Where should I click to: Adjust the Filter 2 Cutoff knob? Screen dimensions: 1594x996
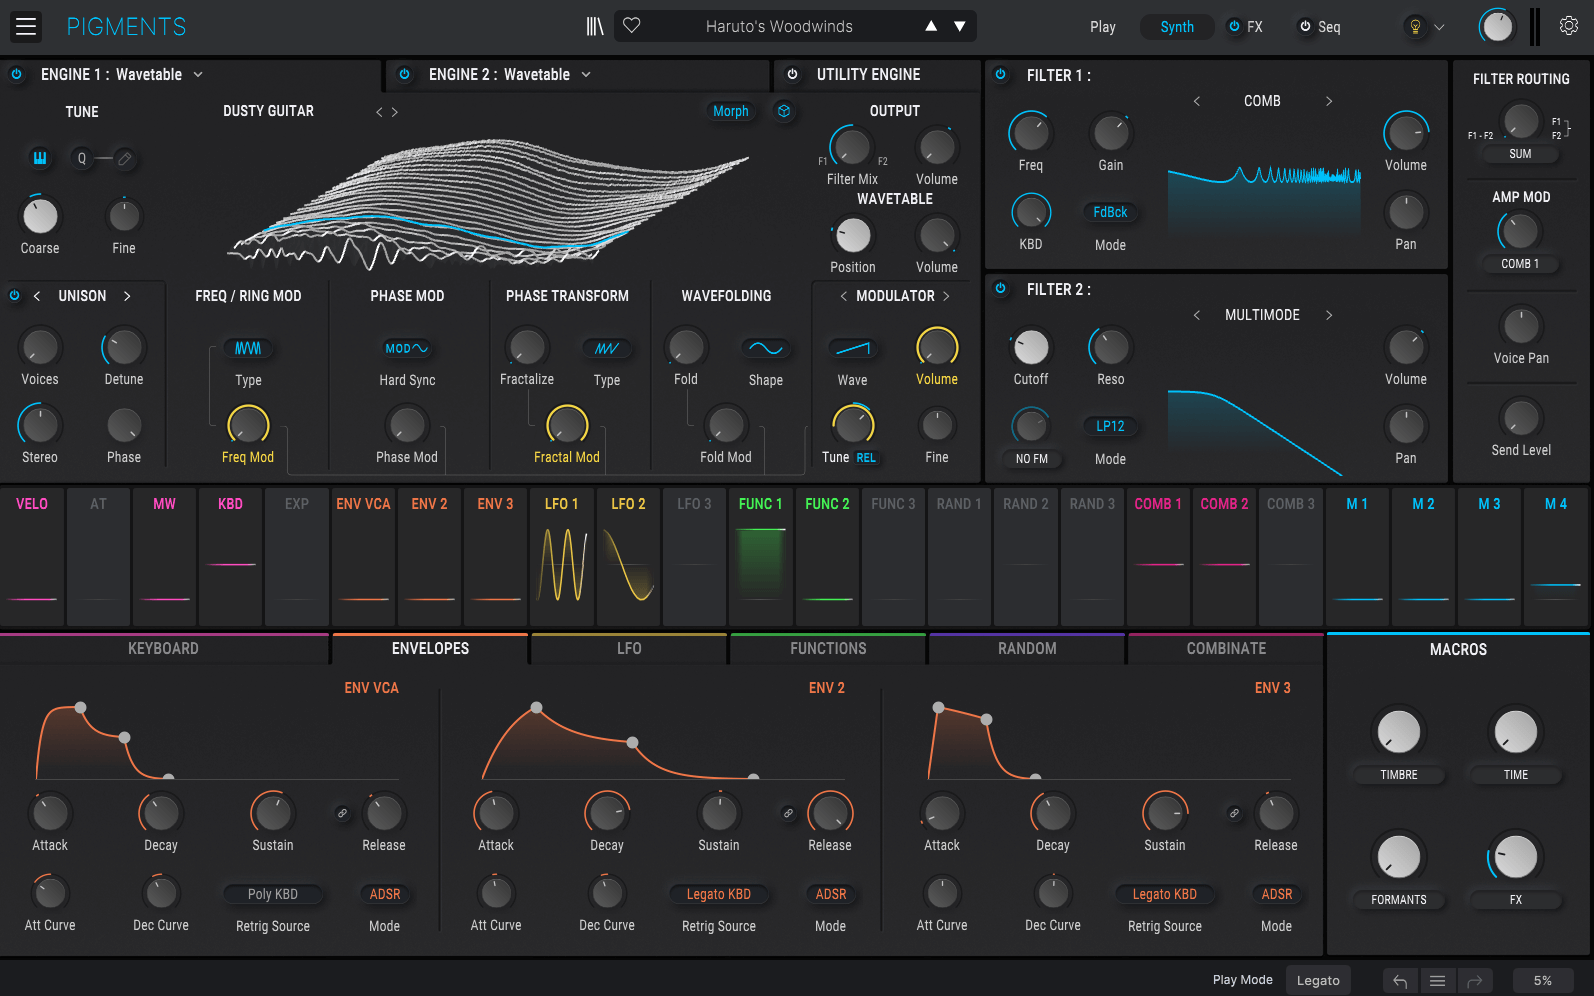[x=1031, y=347]
